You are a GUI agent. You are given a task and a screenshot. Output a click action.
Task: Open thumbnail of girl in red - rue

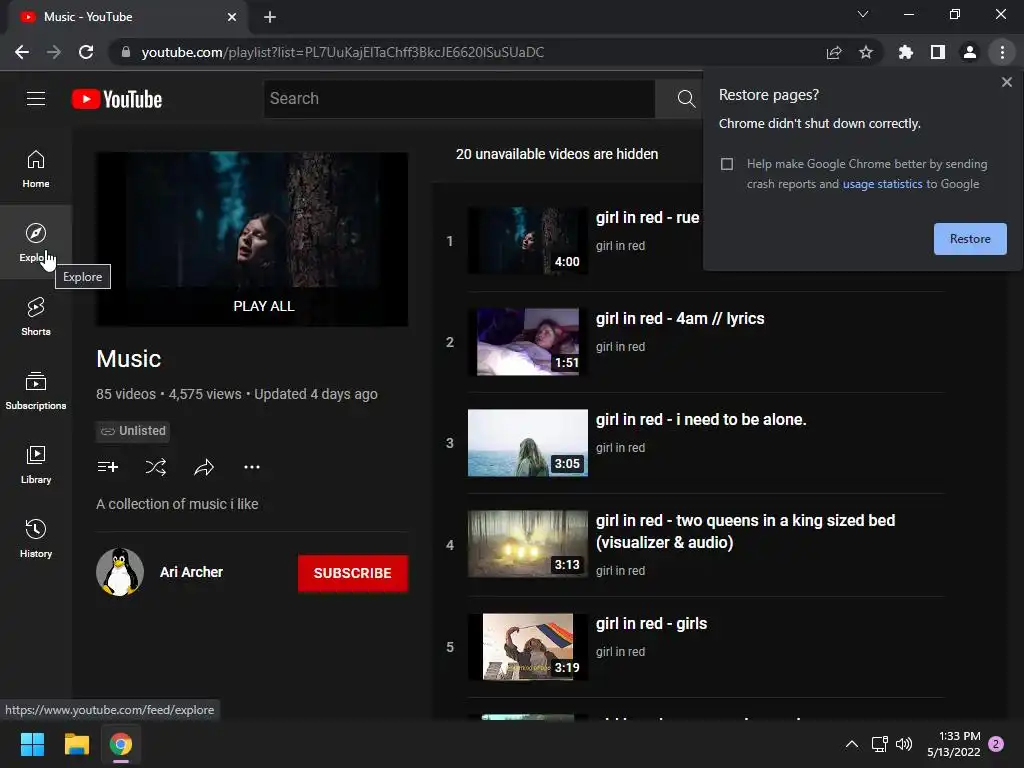[528, 240]
